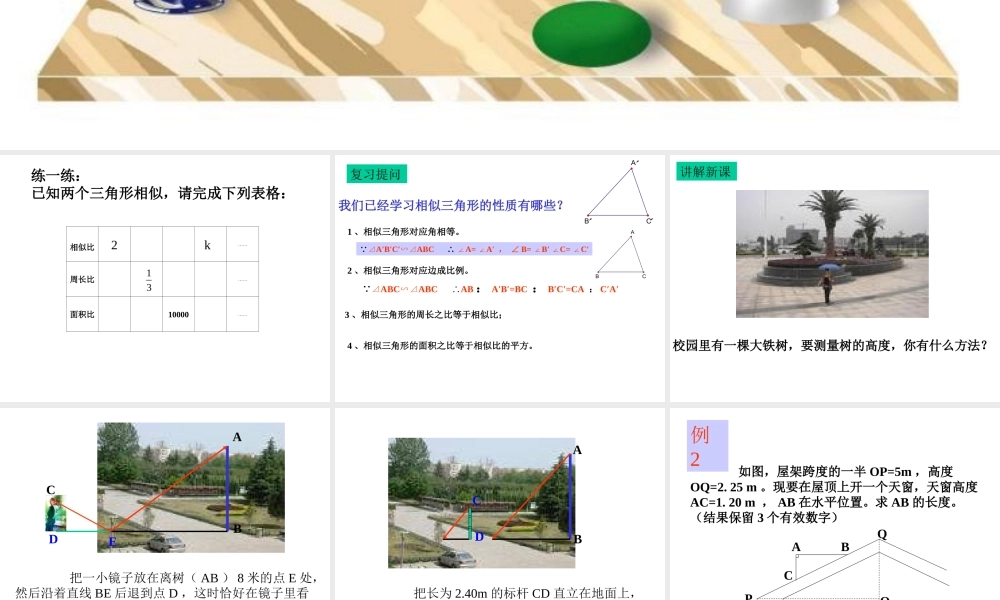Click the heading 练一练:
The width and height of the screenshot is (1000, 600).
(x=56, y=175)
